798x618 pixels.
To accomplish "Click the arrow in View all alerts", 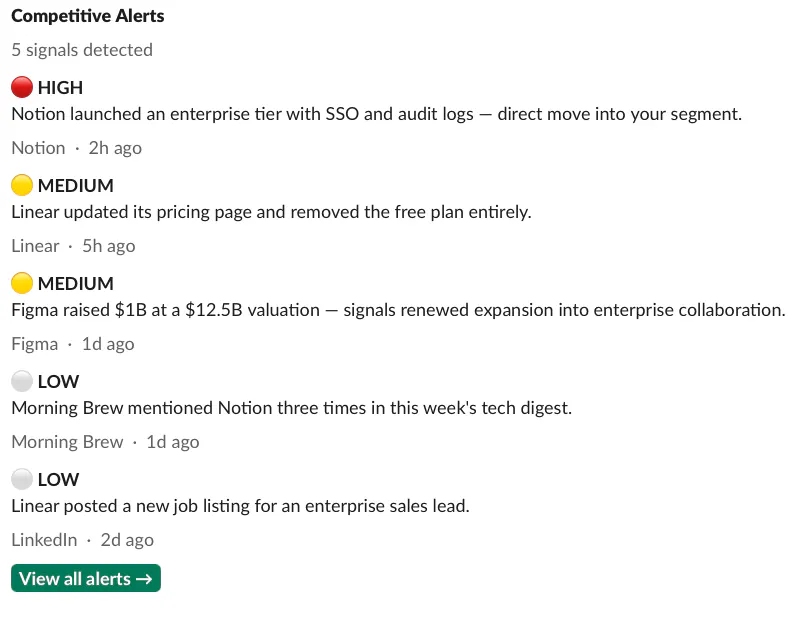I will point(144,579).
